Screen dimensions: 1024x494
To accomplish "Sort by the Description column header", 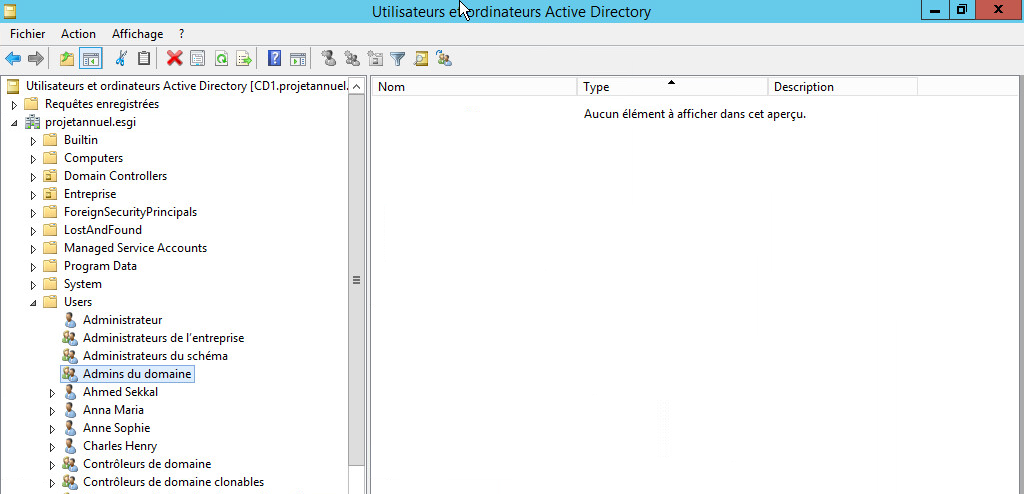I will click(x=843, y=86).
